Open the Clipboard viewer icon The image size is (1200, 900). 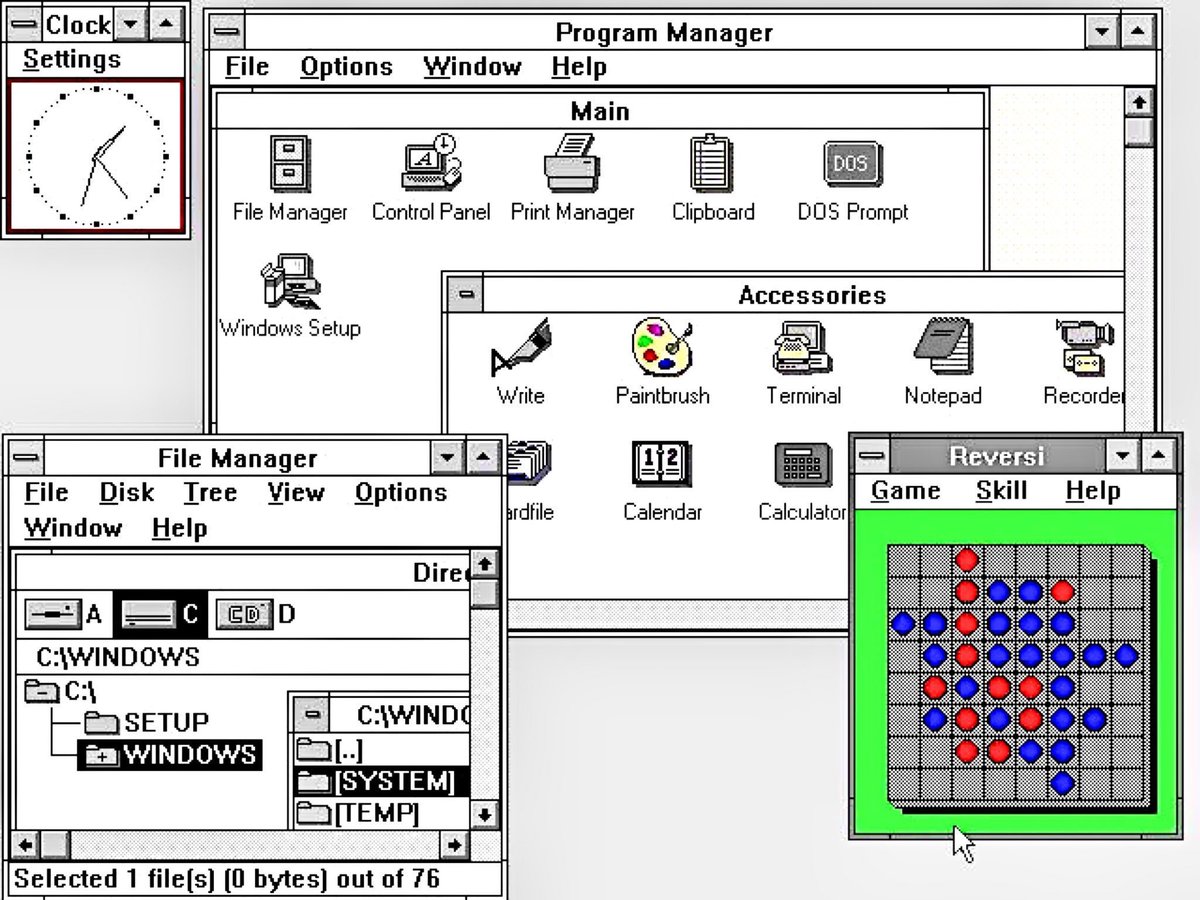click(x=712, y=163)
